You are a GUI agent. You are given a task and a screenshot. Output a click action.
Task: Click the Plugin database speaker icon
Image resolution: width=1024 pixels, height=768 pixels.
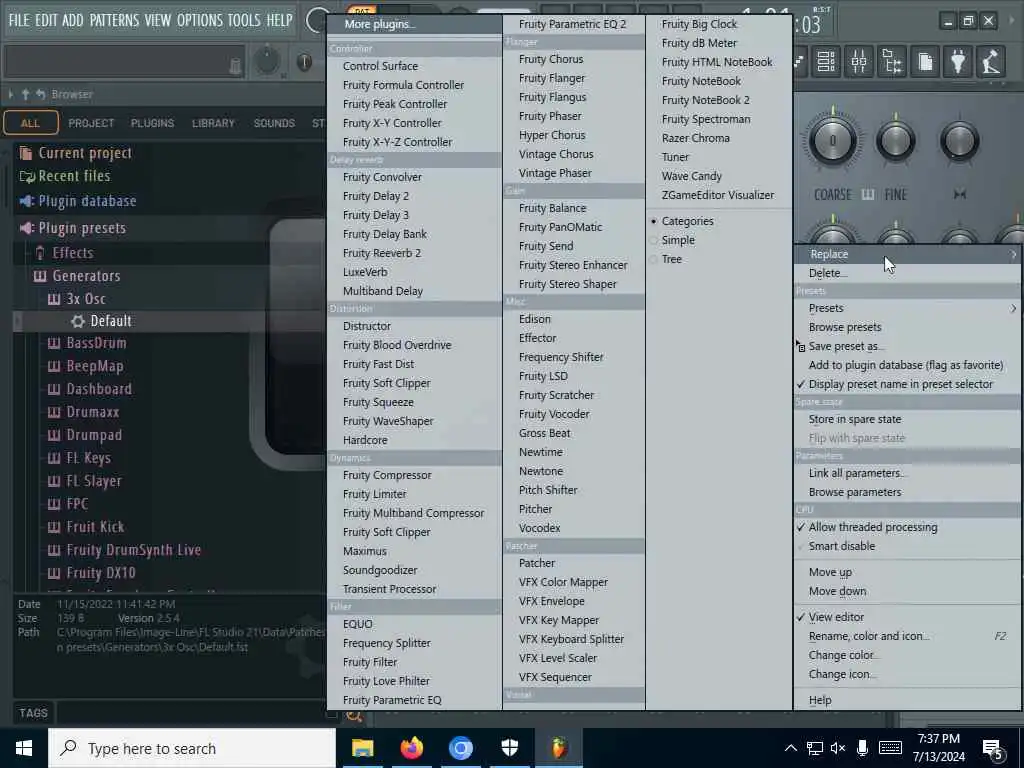(27, 201)
